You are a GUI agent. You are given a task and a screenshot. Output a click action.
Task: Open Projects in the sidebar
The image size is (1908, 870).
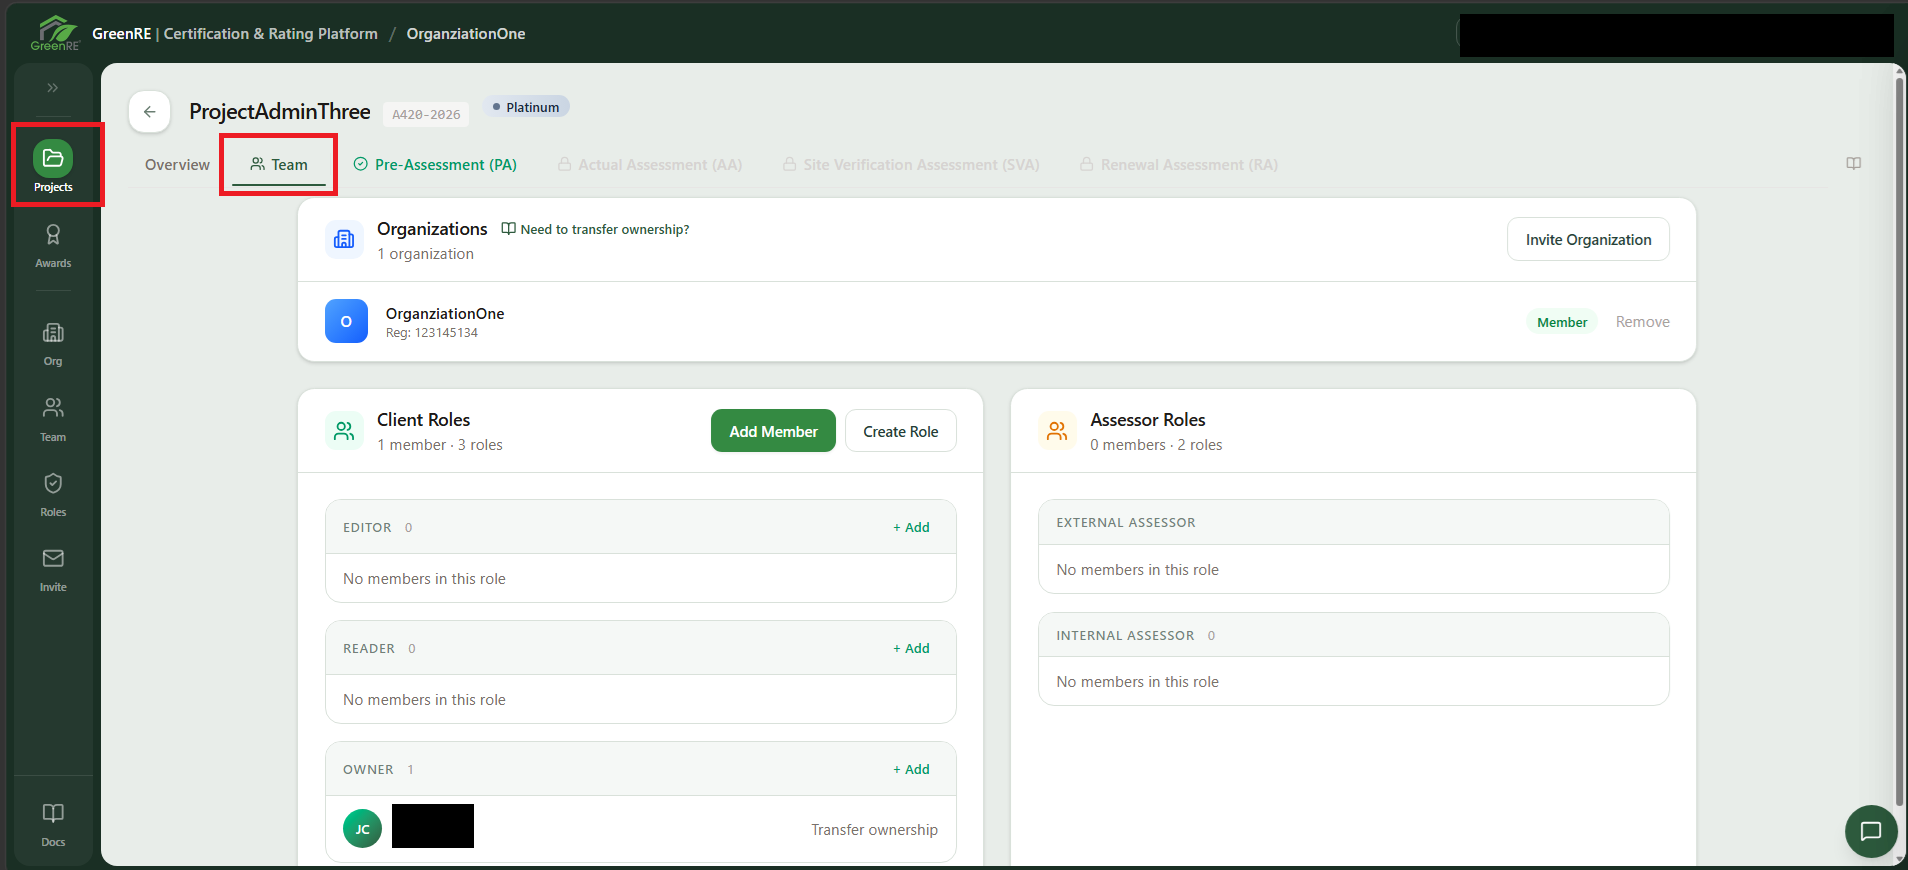[53, 166]
